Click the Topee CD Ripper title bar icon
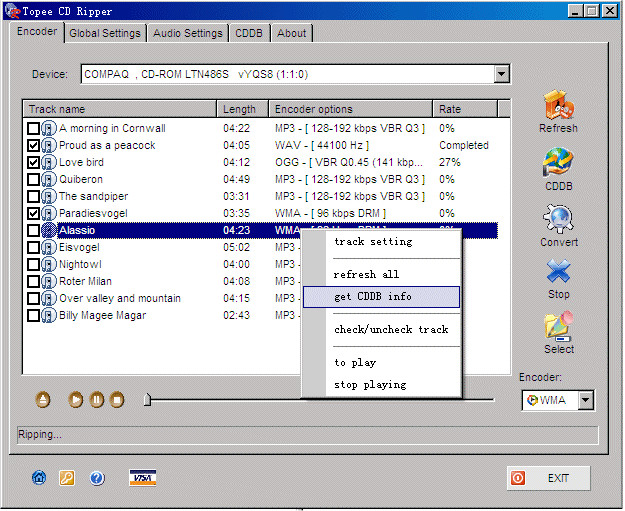 [13, 11]
